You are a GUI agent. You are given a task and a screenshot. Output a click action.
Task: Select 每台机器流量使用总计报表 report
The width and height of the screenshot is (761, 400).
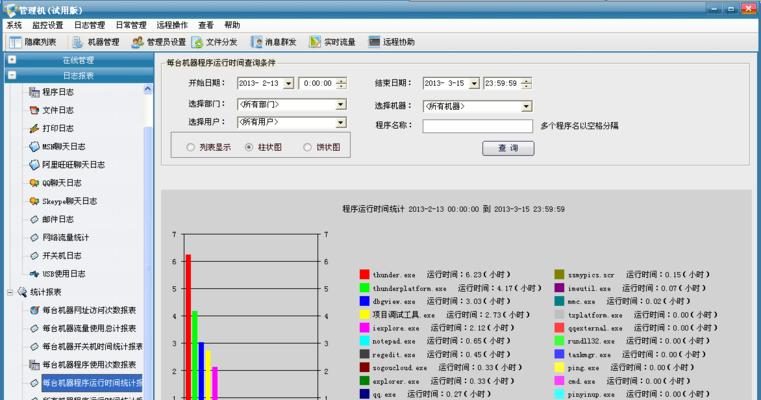point(83,329)
